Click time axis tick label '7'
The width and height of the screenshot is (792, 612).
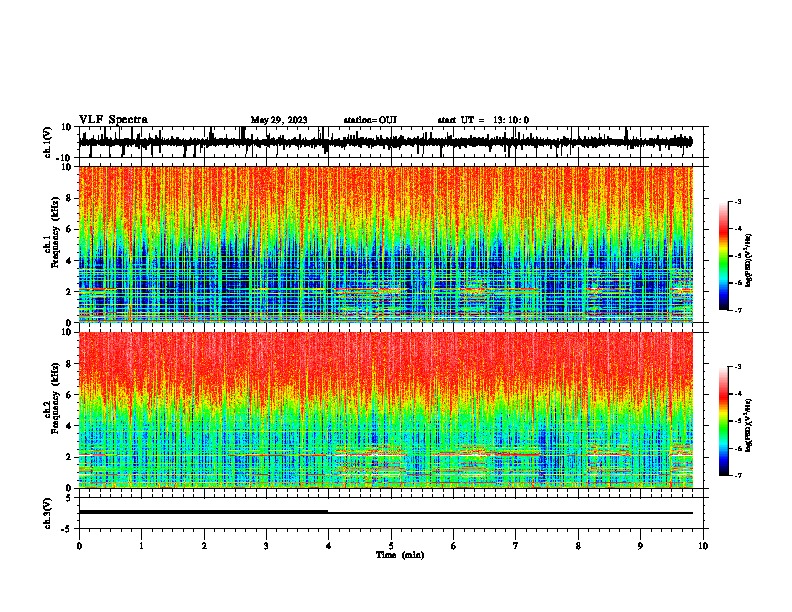pyautogui.click(x=516, y=546)
